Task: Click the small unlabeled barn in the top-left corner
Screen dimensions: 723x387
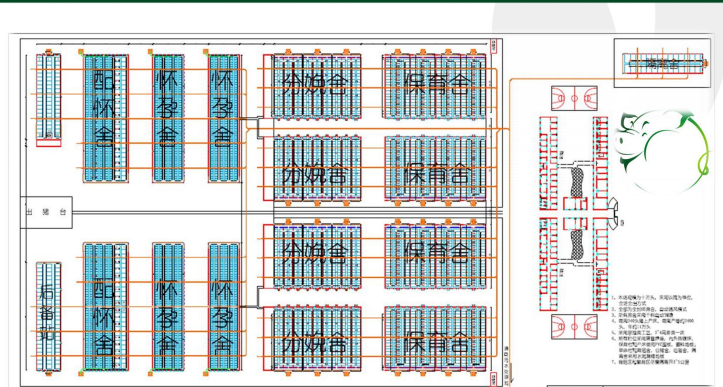Action: 48,99
